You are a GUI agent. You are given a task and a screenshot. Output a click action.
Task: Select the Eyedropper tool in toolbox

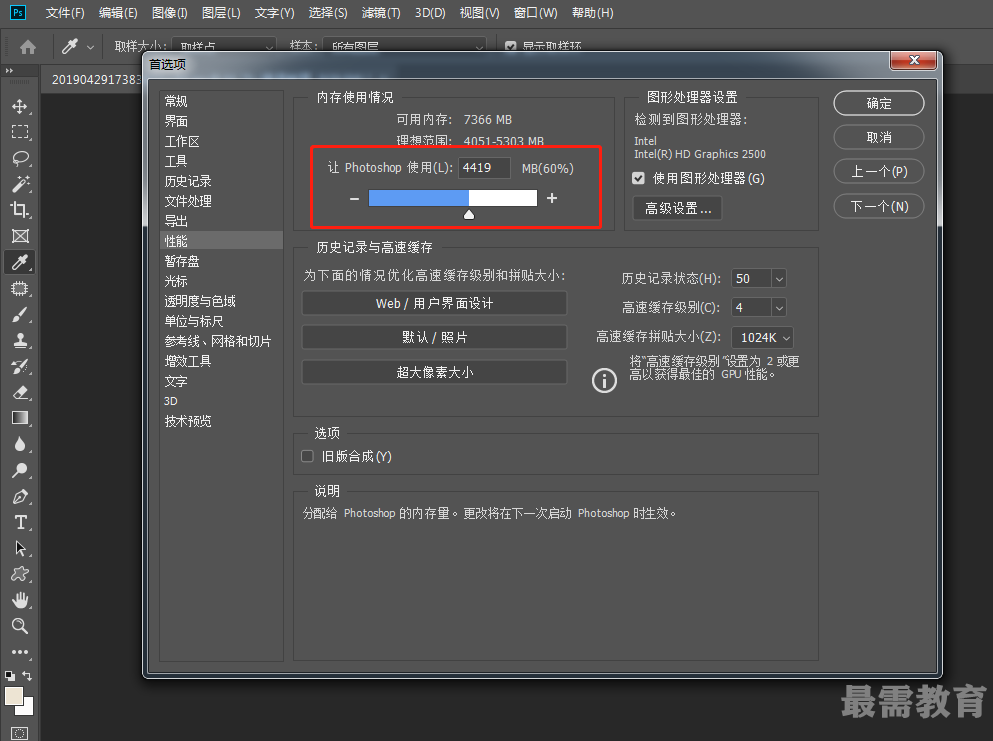[20, 262]
